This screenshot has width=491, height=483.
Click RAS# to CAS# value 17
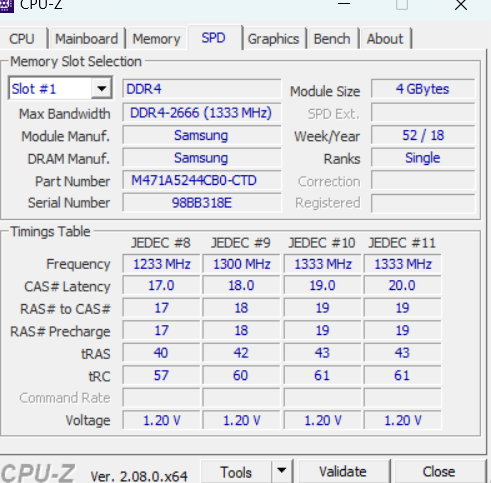161,308
